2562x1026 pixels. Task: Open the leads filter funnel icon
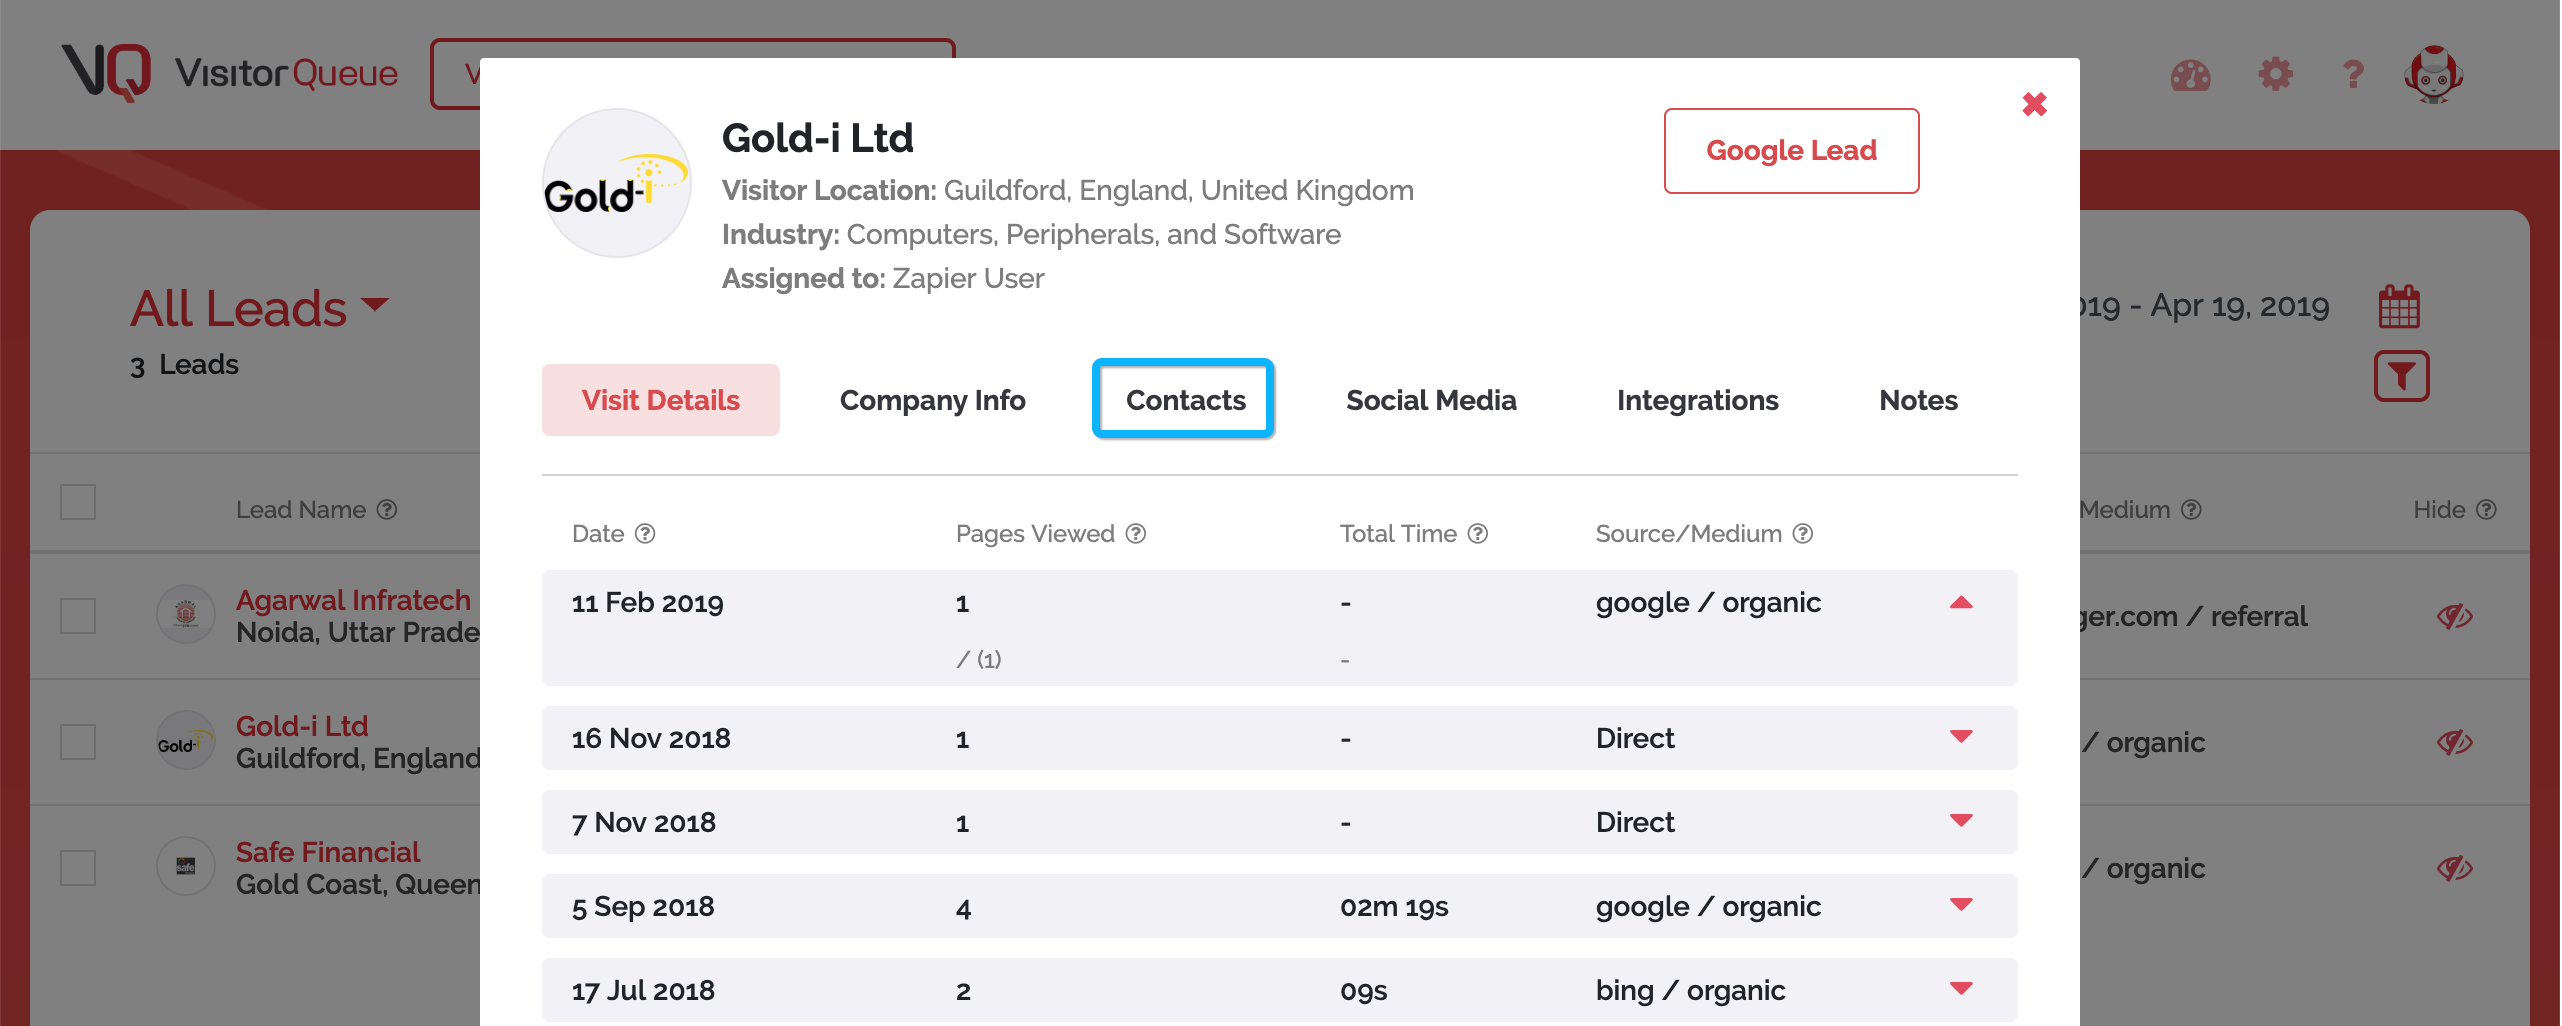[2401, 376]
